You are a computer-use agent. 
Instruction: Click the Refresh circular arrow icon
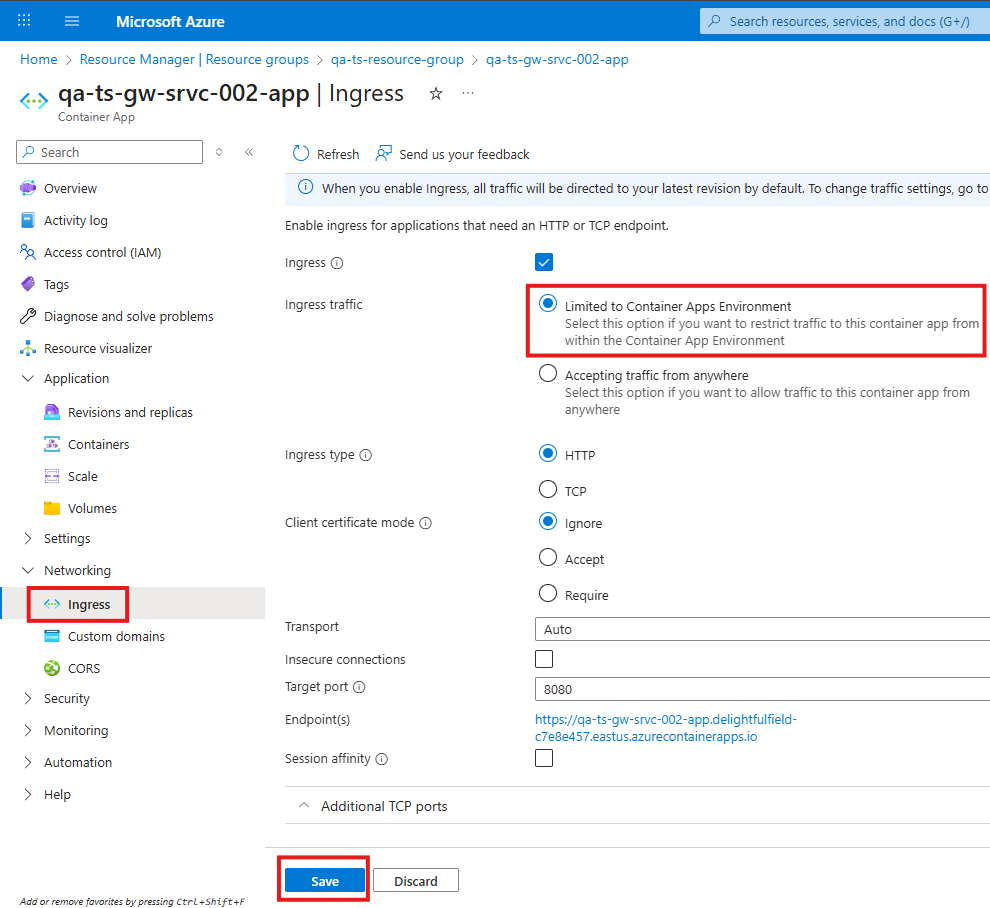(x=301, y=154)
